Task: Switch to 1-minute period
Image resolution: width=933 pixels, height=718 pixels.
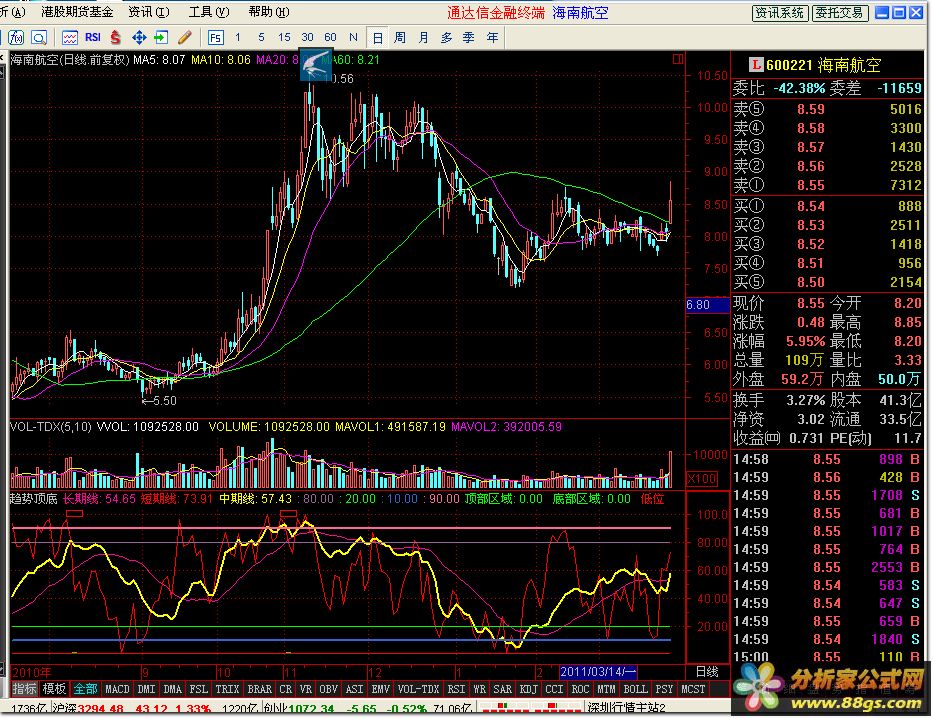Action: coord(238,37)
